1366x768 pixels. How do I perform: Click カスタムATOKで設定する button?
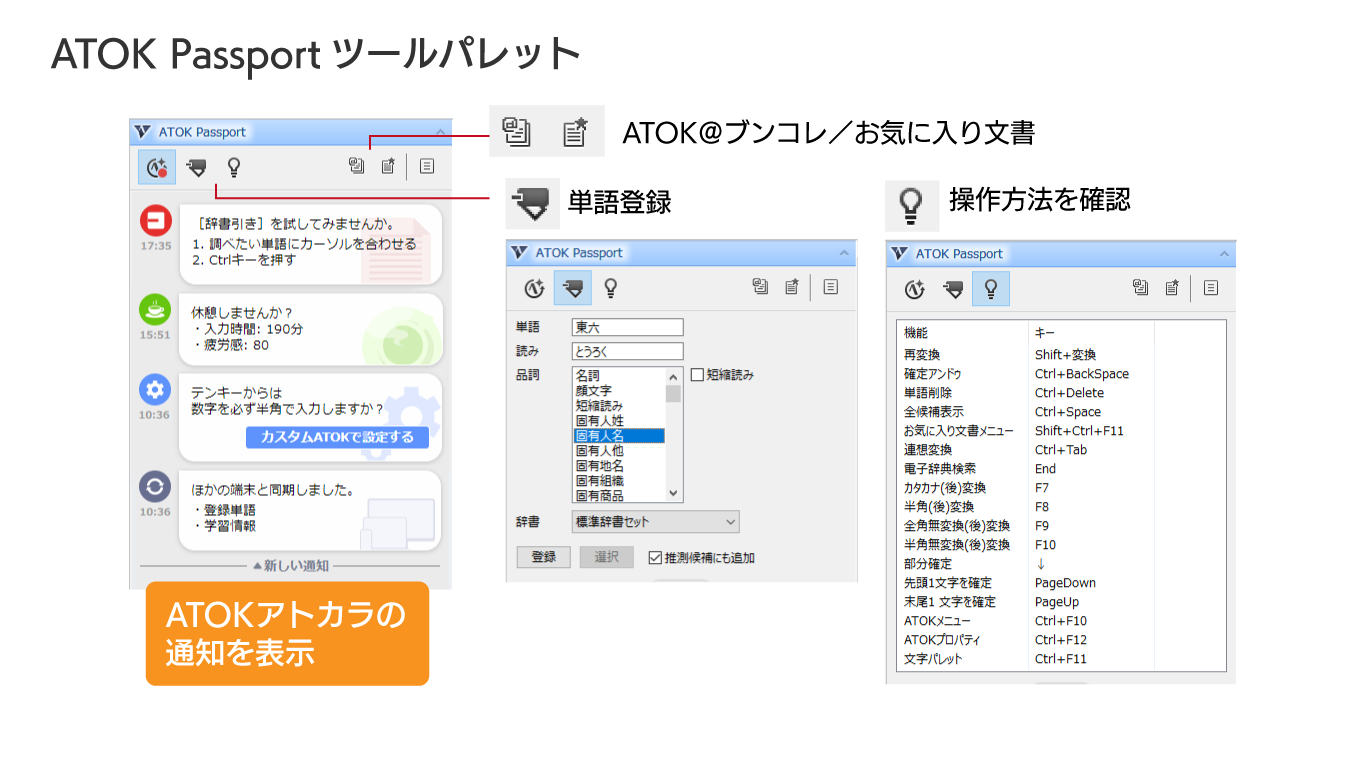coord(337,438)
